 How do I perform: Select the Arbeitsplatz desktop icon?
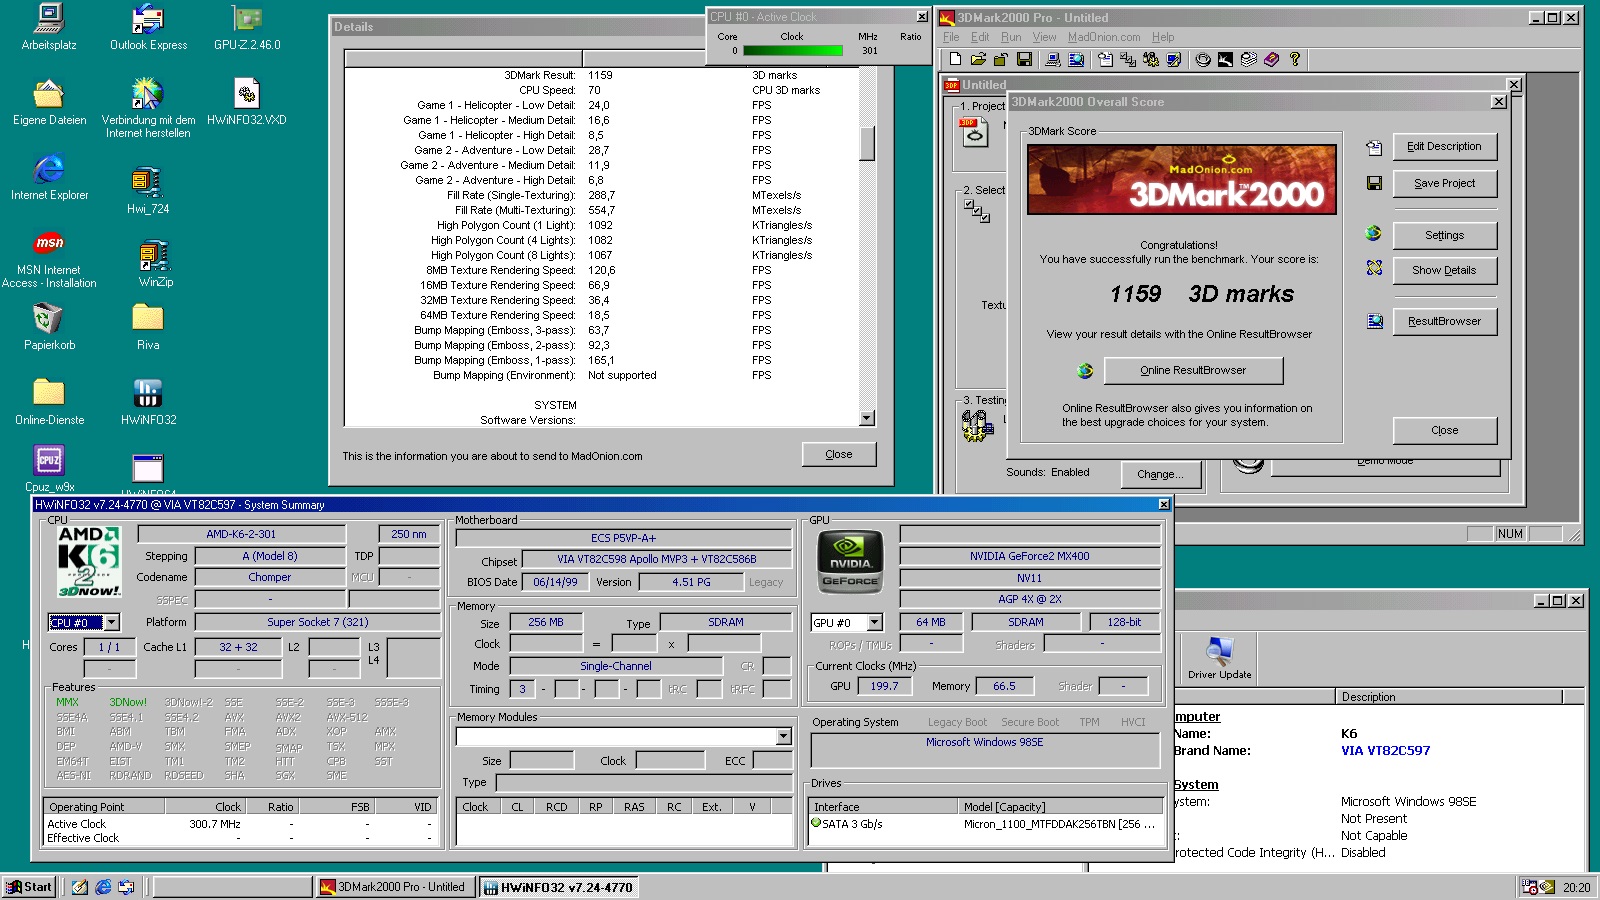pos(49,27)
